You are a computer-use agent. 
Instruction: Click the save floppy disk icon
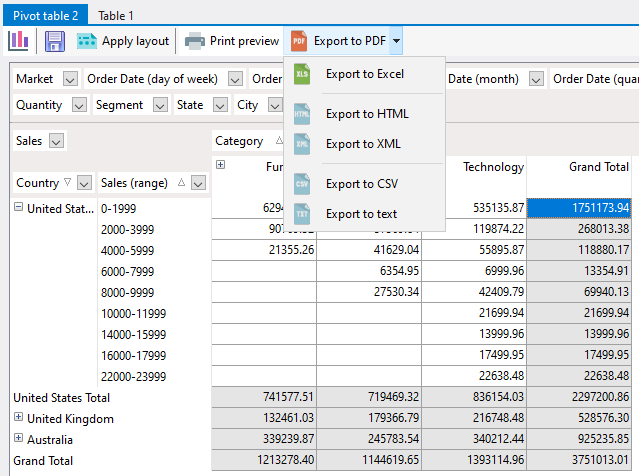[55, 41]
